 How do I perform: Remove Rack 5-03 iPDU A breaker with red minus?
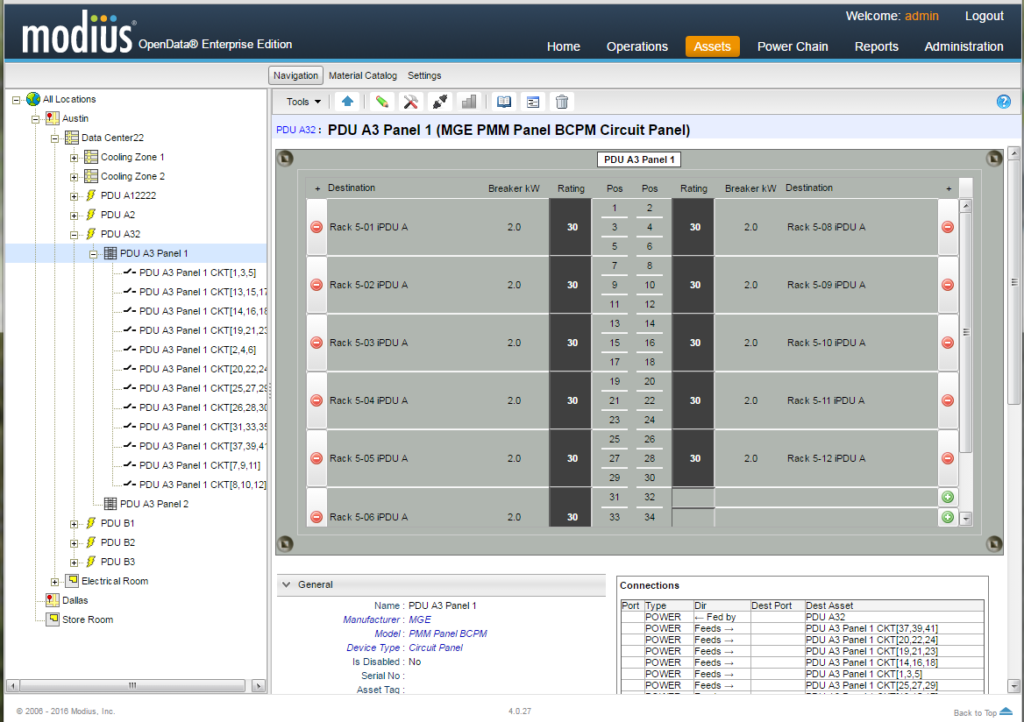point(316,343)
